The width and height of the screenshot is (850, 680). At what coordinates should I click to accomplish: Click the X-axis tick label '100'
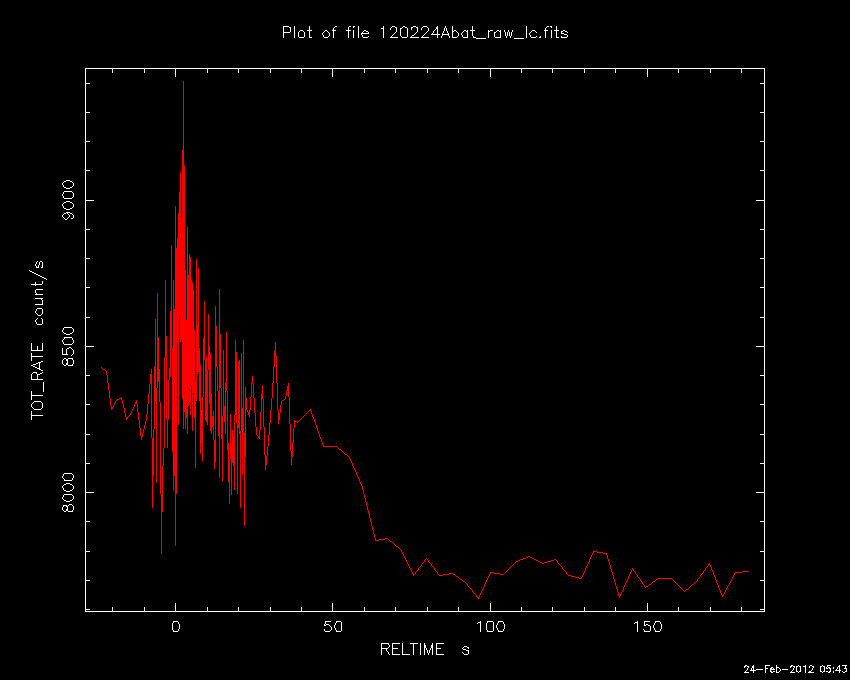[x=490, y=627]
